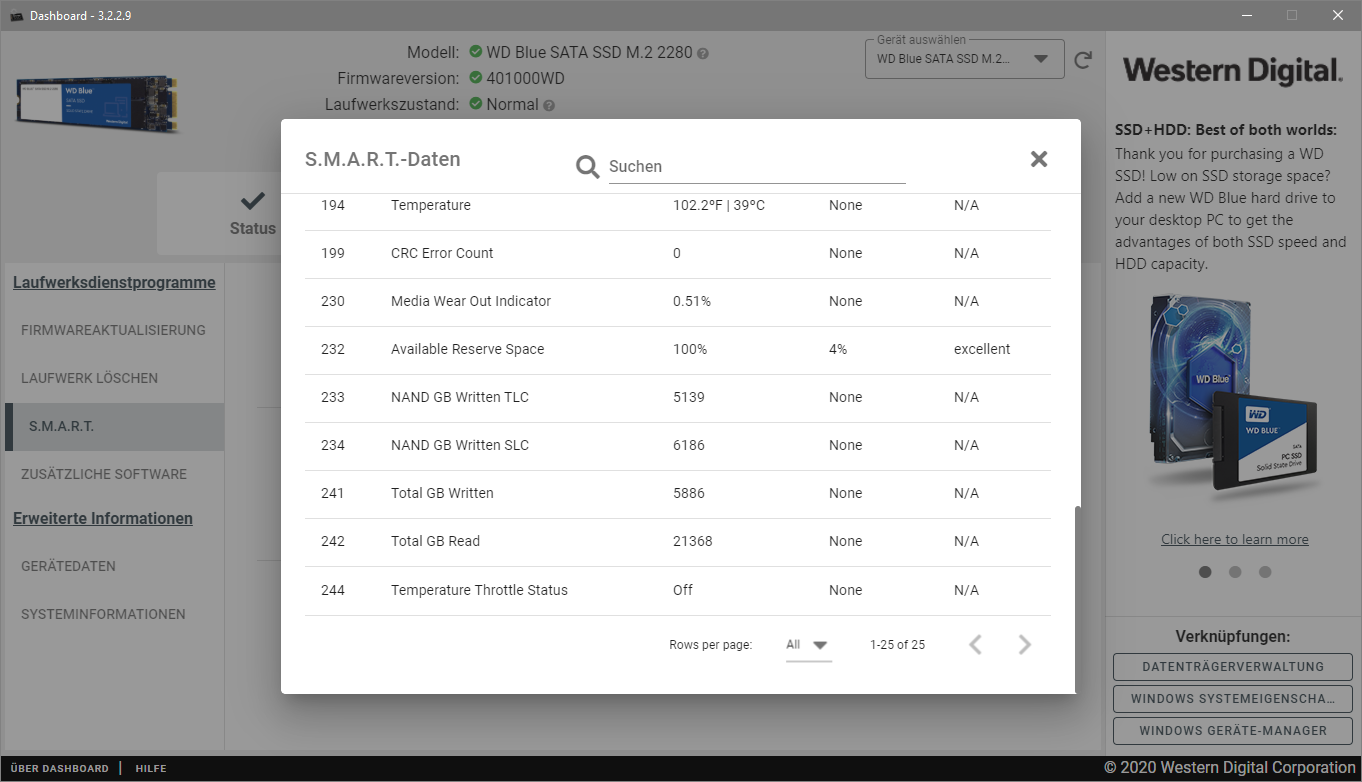Open DATENTRÄGERVERWALTUNG shortcut
Viewport: 1362px width, 782px height.
click(1233, 667)
